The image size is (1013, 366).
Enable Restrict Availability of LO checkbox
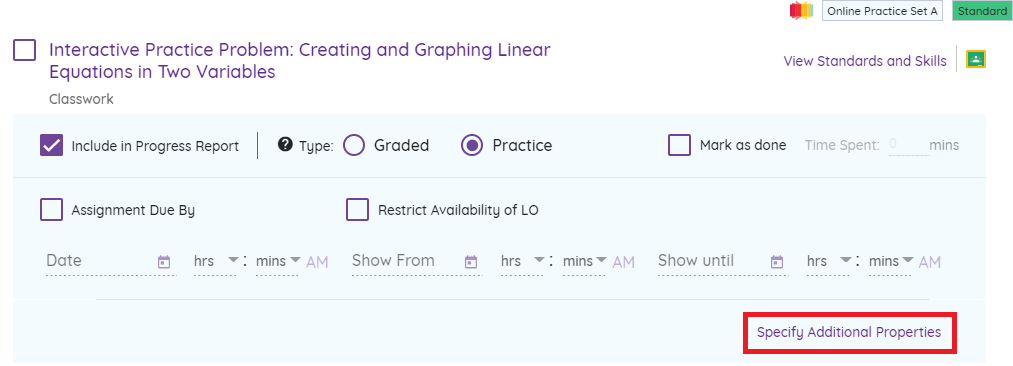pos(357,210)
